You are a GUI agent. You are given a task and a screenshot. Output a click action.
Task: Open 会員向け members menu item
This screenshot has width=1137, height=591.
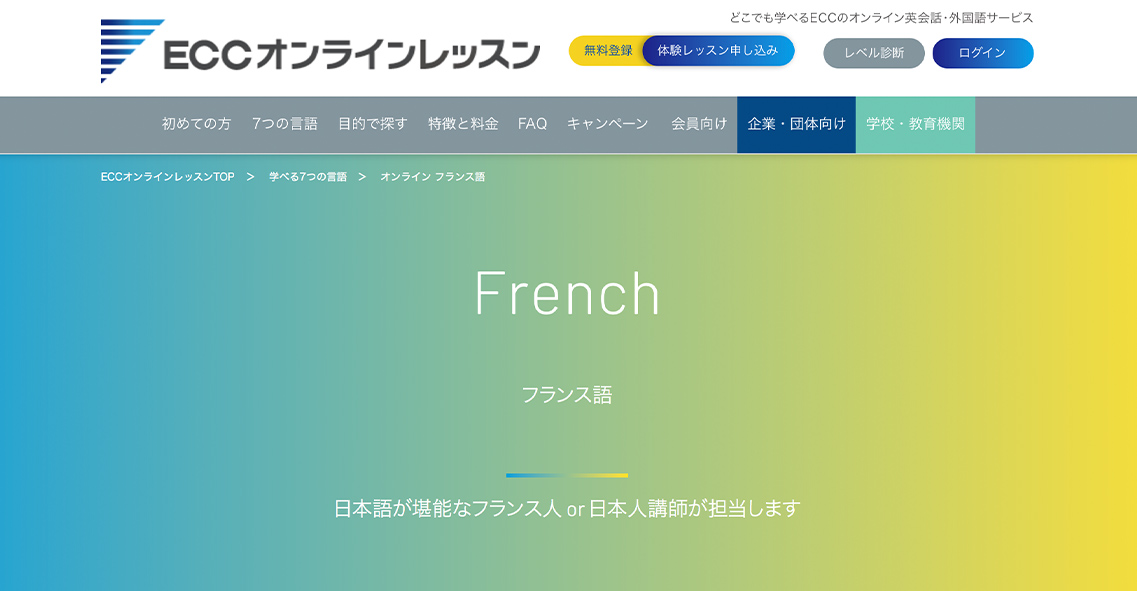[x=699, y=124]
